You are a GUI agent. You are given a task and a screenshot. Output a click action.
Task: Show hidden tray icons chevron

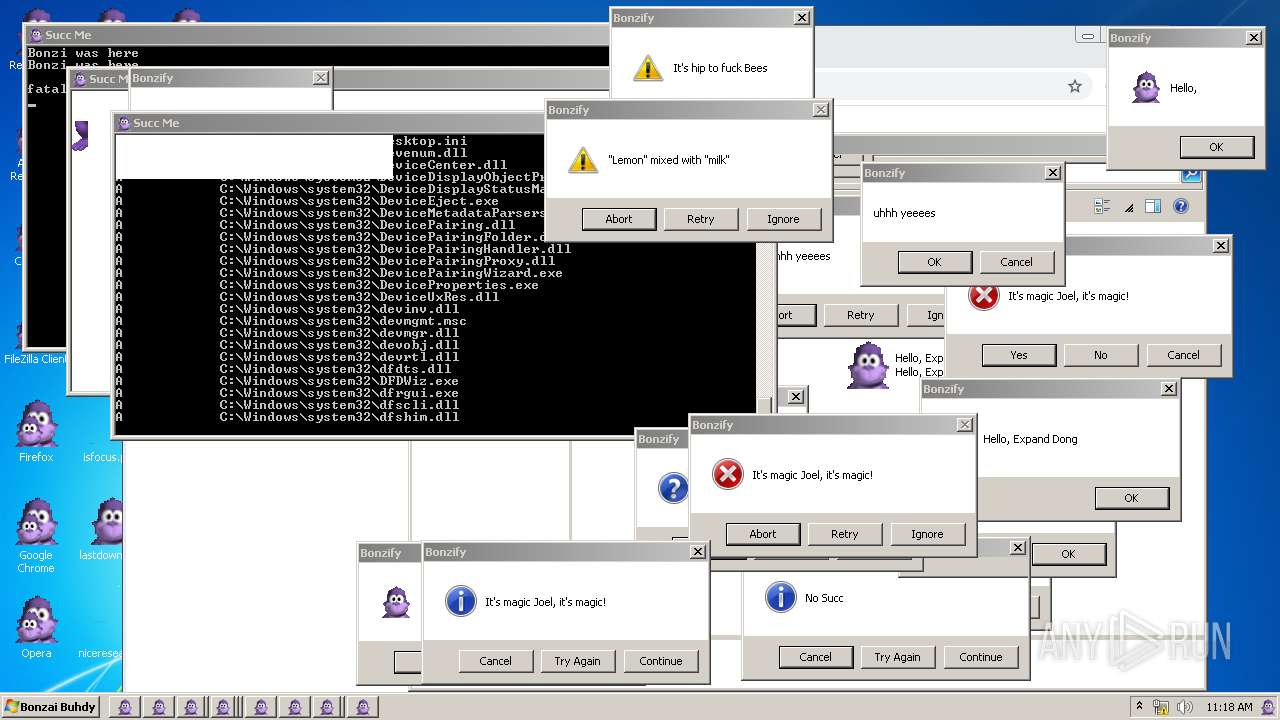tap(1139, 707)
